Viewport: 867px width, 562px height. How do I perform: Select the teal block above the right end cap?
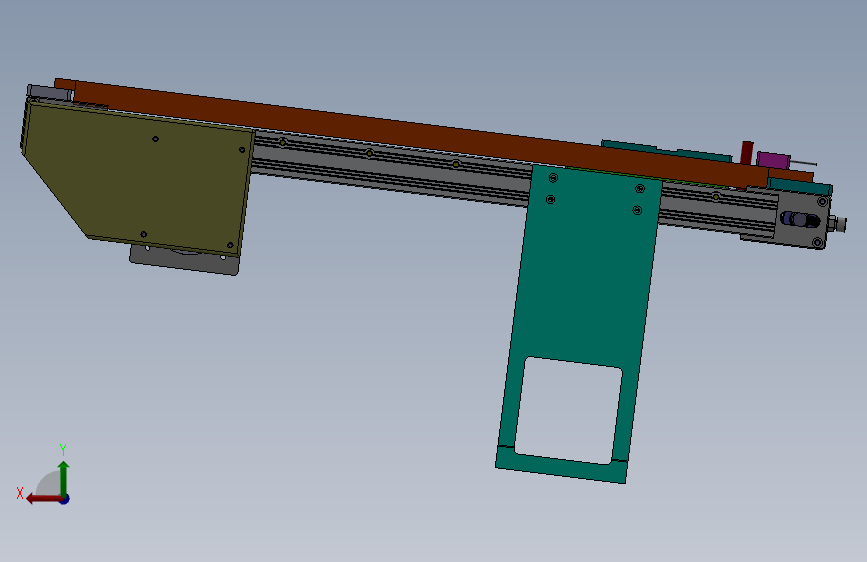coord(800,186)
